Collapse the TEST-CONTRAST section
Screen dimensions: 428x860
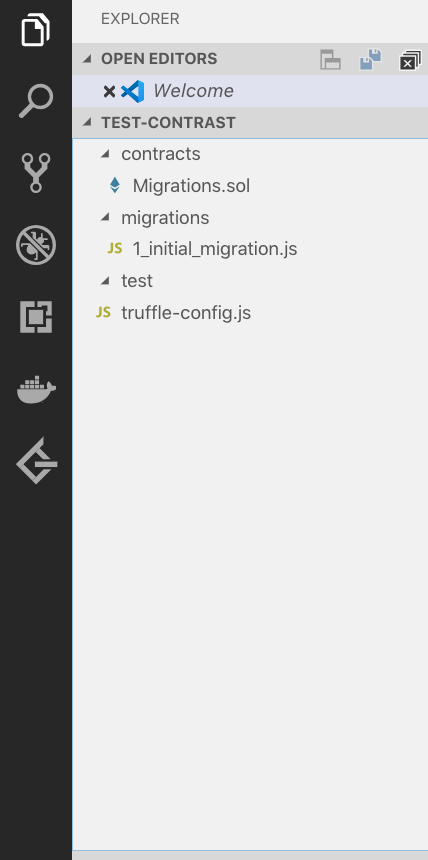click(x=87, y=122)
